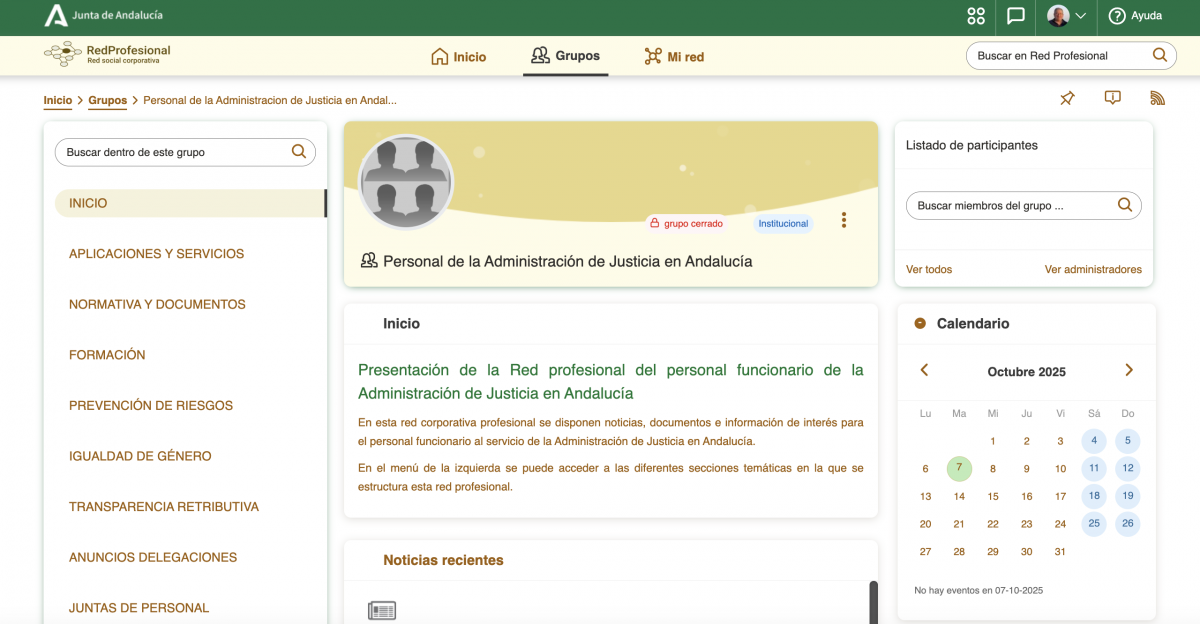The image size is (1200, 624).
Task: Click the search icon in member search
Action: [x=1125, y=205]
